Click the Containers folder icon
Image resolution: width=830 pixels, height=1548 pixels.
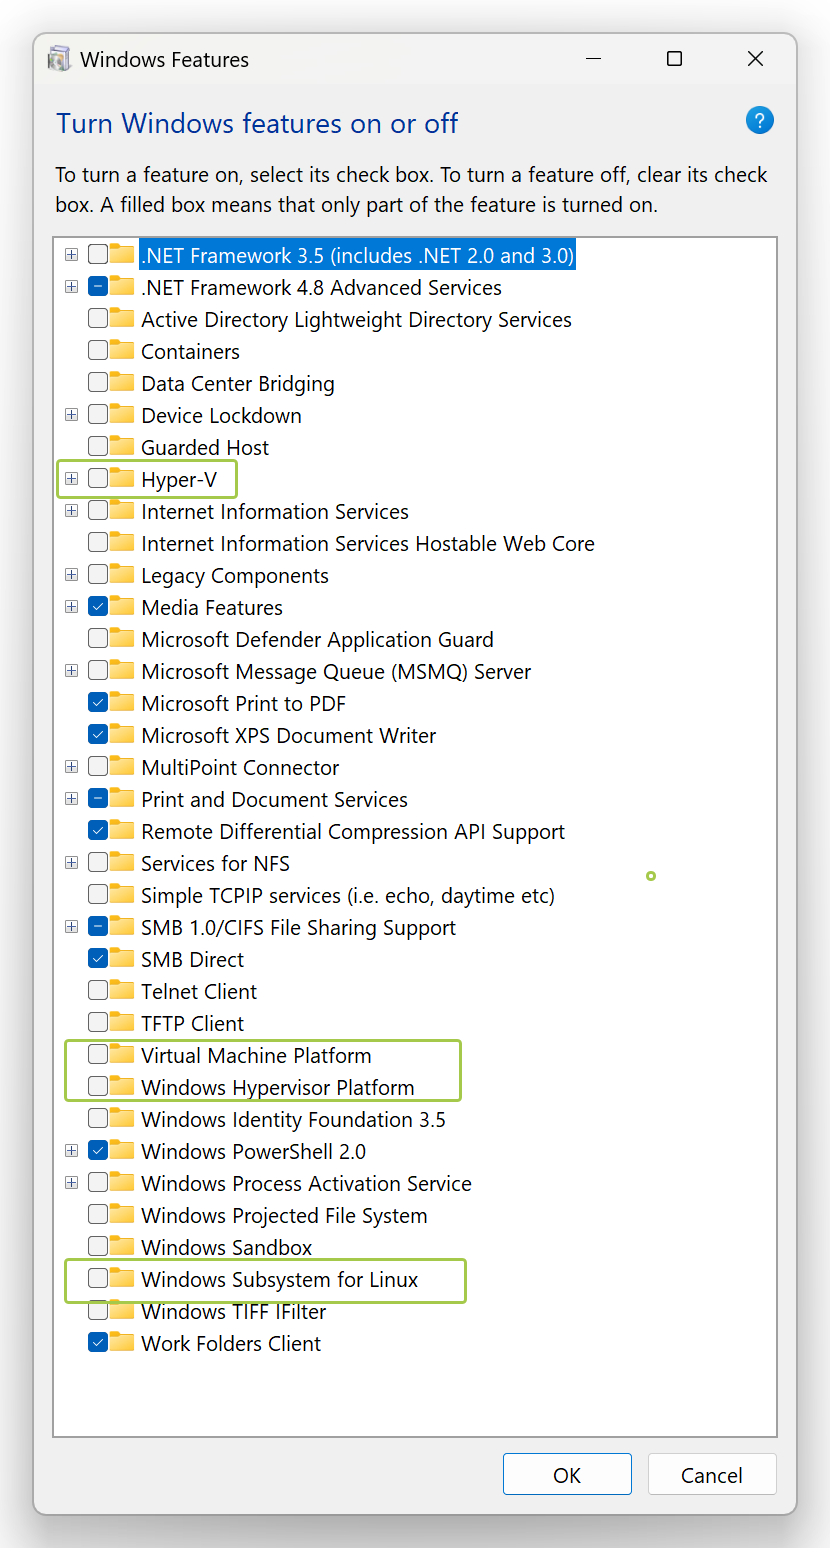coord(122,350)
